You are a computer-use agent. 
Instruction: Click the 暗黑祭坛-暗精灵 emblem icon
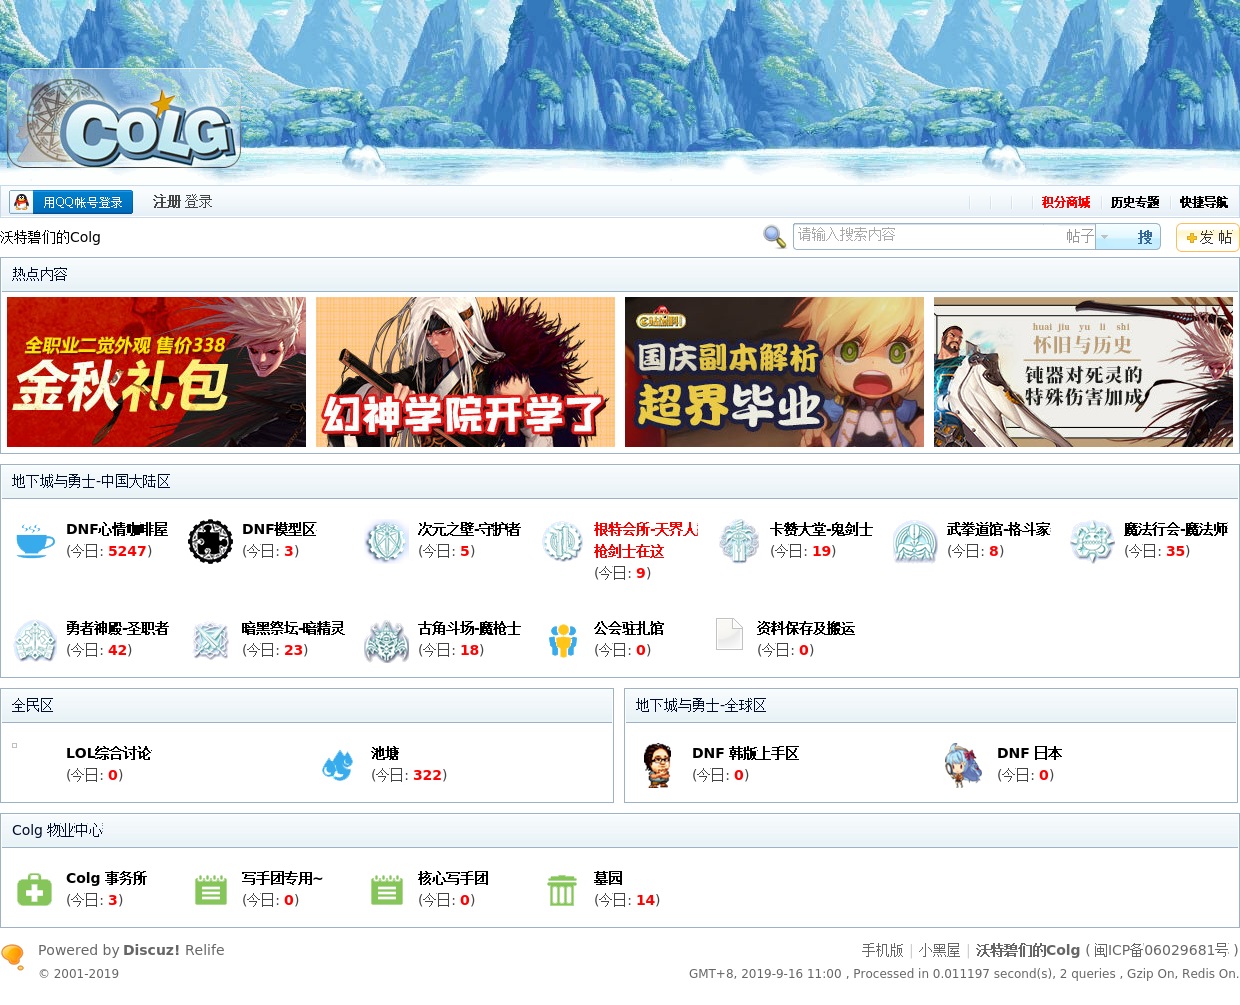pos(210,640)
